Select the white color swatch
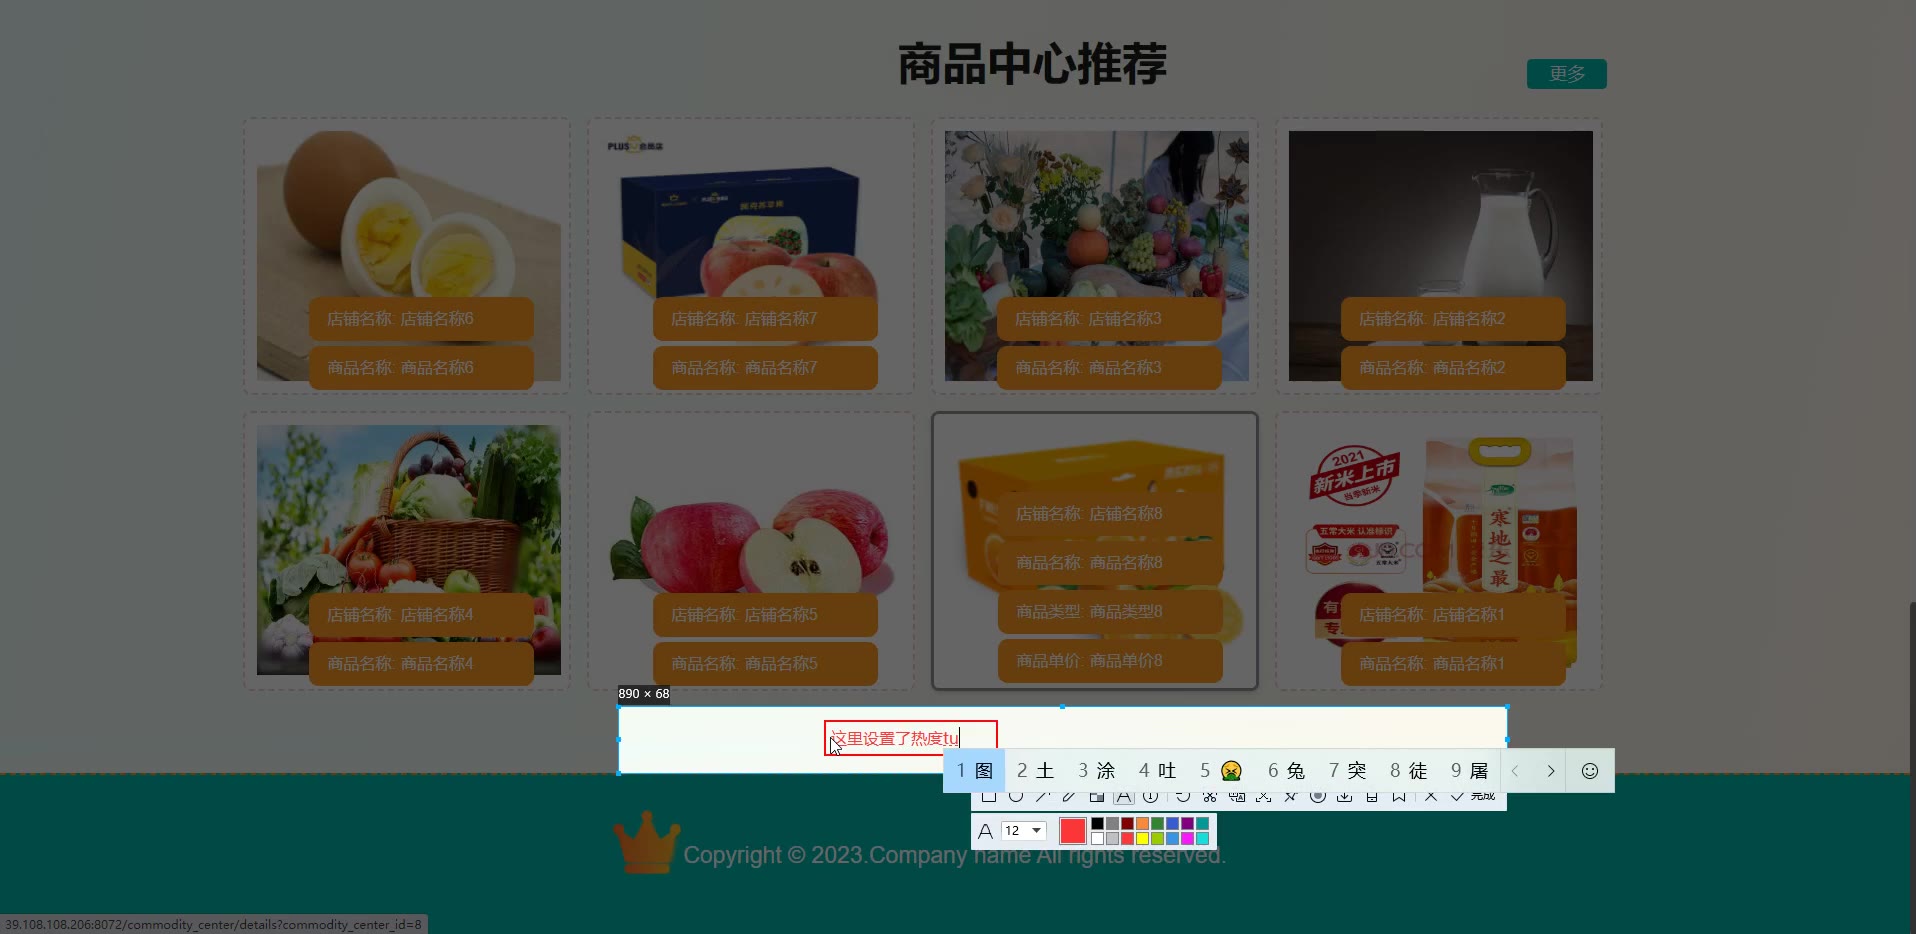 [1097, 838]
